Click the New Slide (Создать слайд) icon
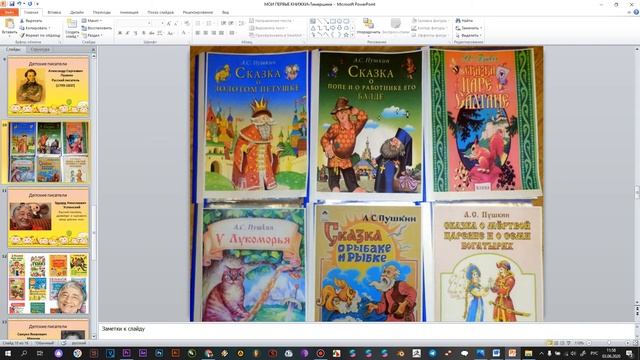 (x=72, y=28)
